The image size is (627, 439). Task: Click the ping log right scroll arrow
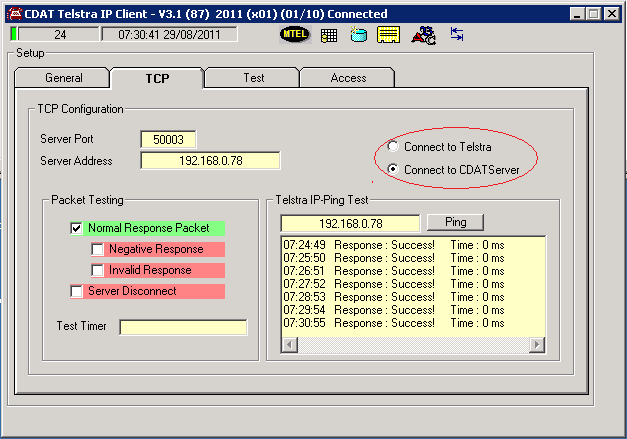537,344
